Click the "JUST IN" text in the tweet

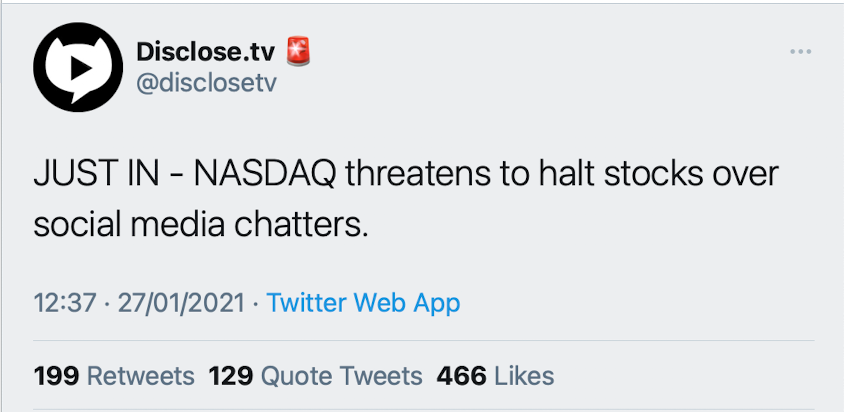(98, 174)
